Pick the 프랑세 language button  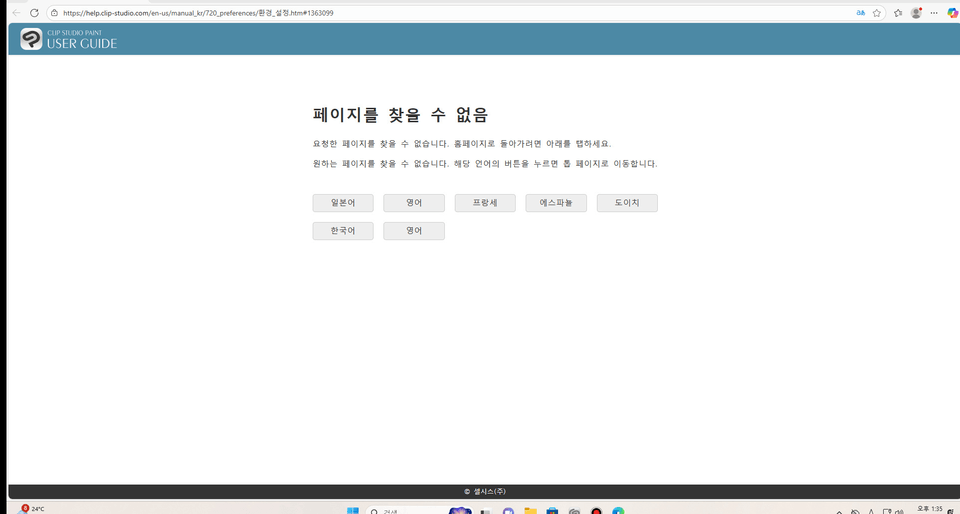485,203
